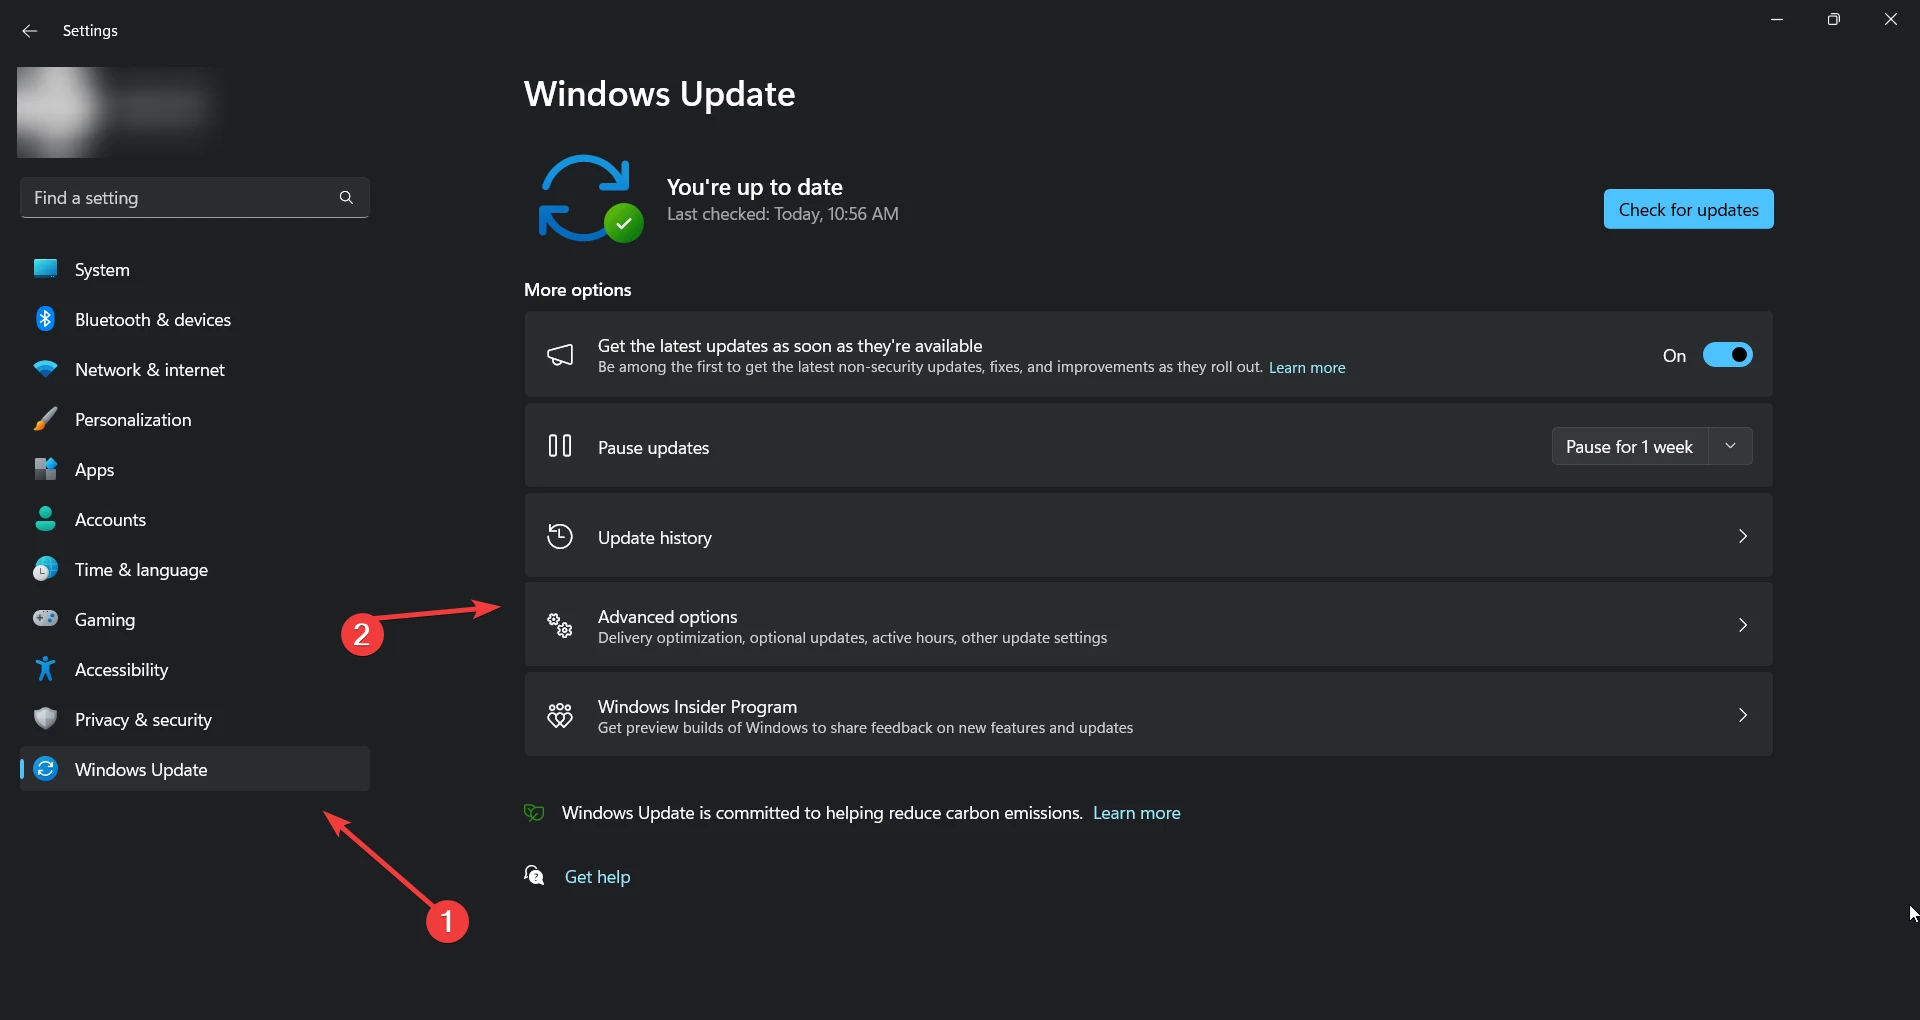Minimize the Settings window
The height and width of the screenshot is (1020, 1920).
coord(1777,19)
